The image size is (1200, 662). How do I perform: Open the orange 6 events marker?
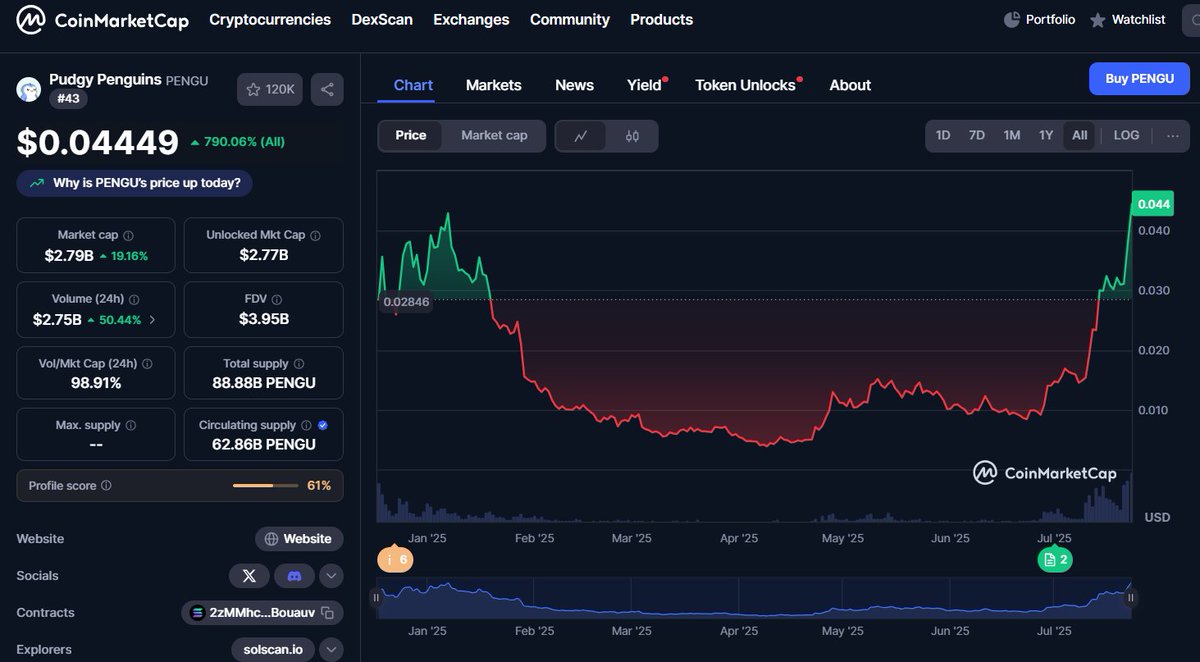pos(395,560)
